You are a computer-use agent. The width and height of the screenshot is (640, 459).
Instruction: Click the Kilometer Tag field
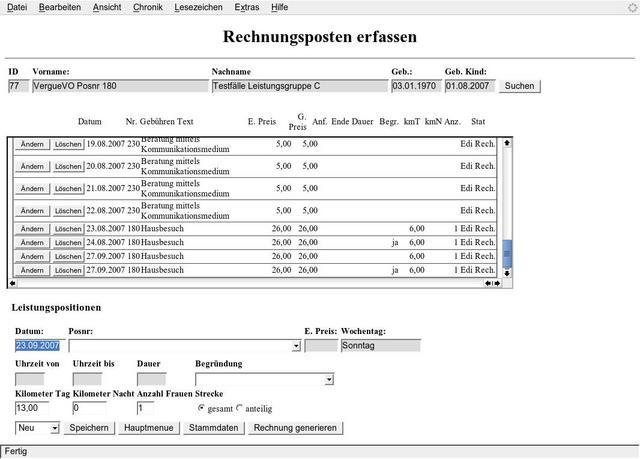pos(32,408)
